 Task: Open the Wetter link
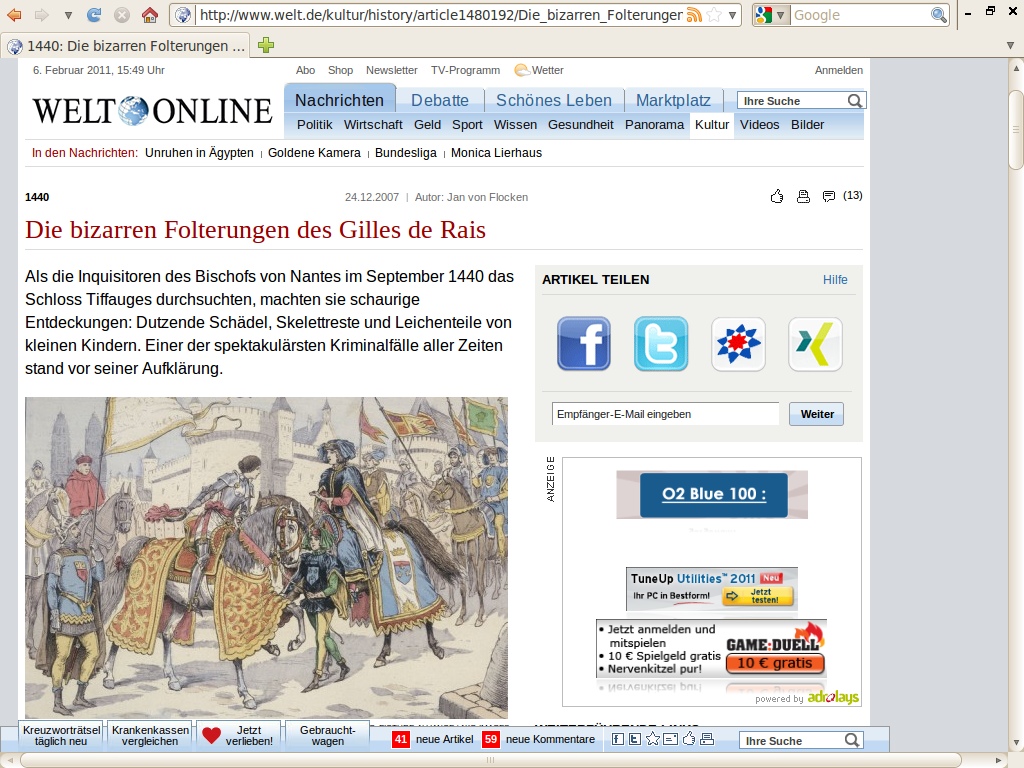tap(539, 70)
